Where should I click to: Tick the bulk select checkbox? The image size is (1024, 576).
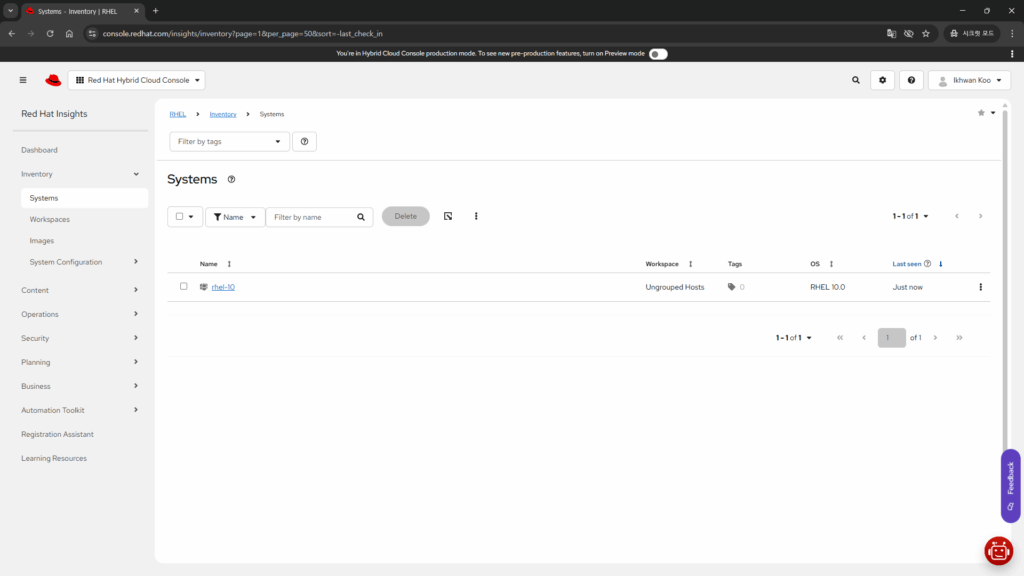180,217
